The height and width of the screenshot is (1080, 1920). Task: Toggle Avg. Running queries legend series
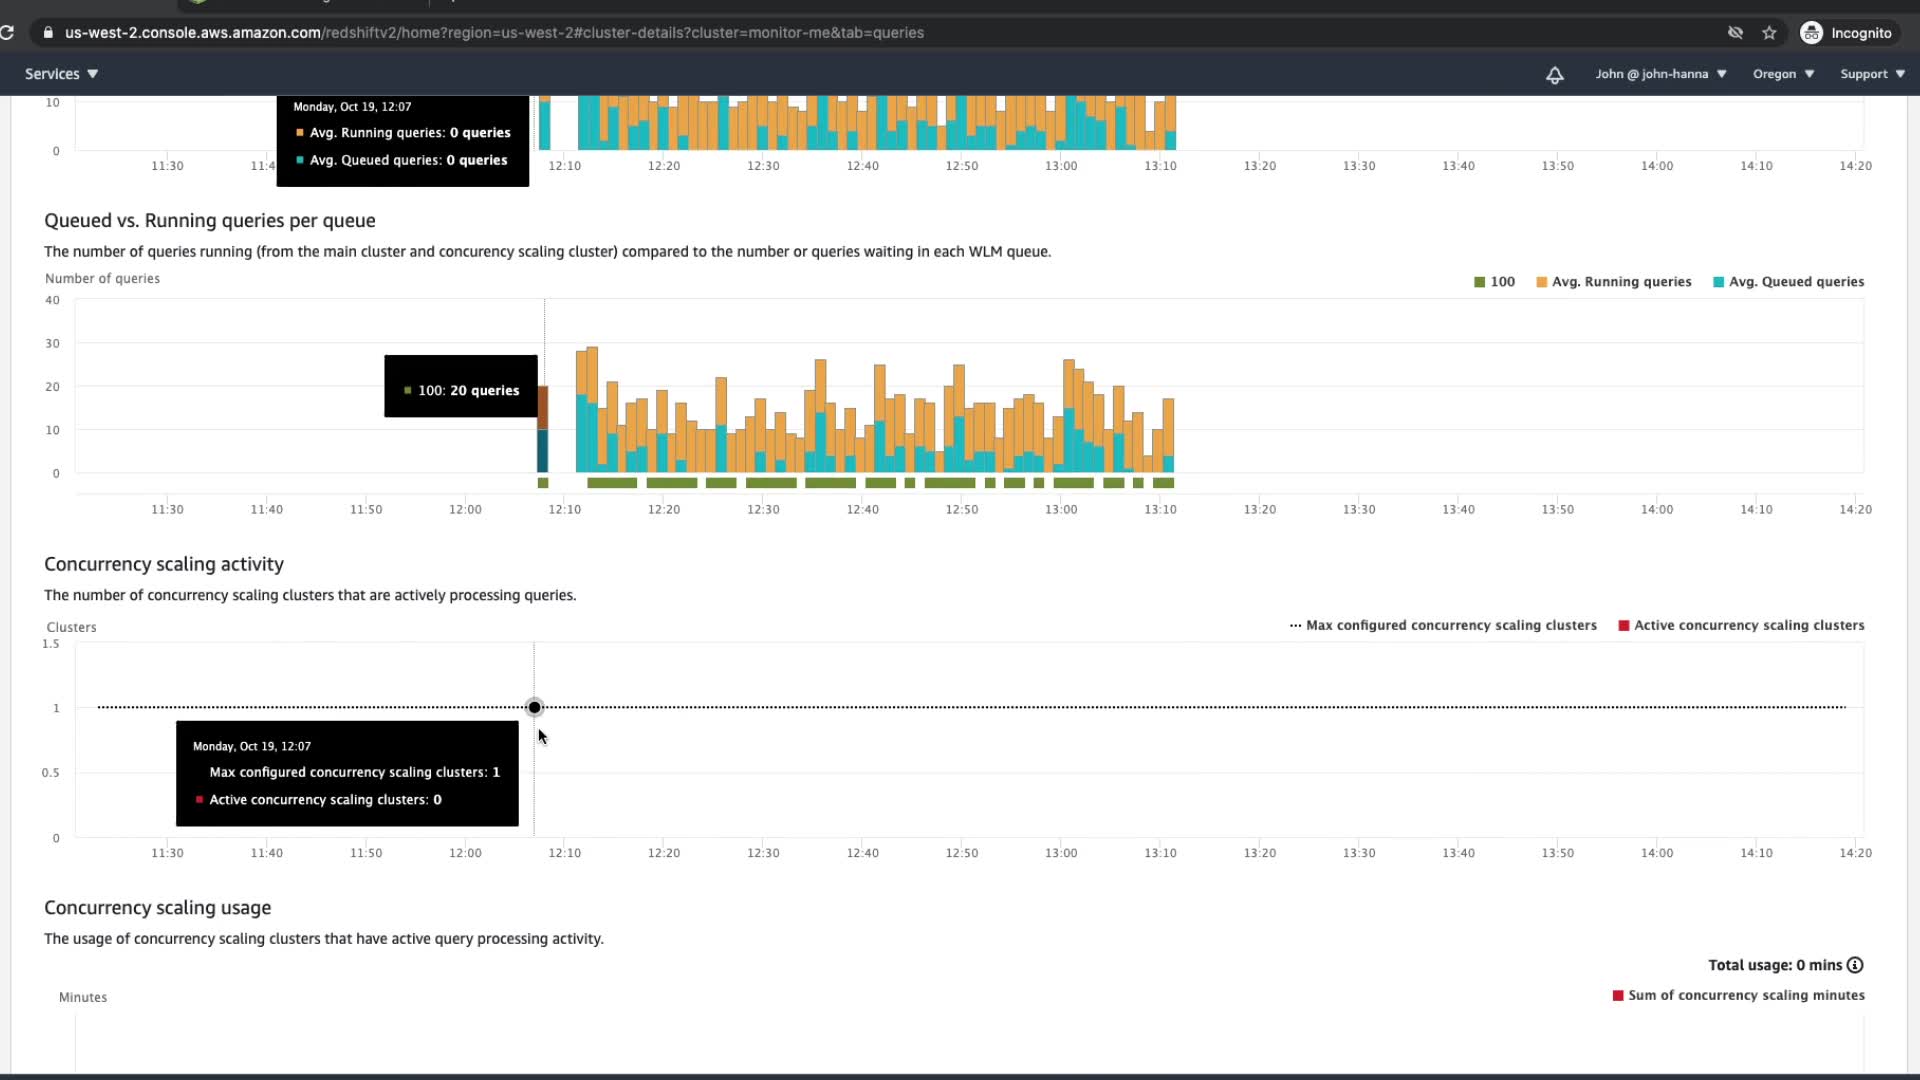pos(1620,282)
